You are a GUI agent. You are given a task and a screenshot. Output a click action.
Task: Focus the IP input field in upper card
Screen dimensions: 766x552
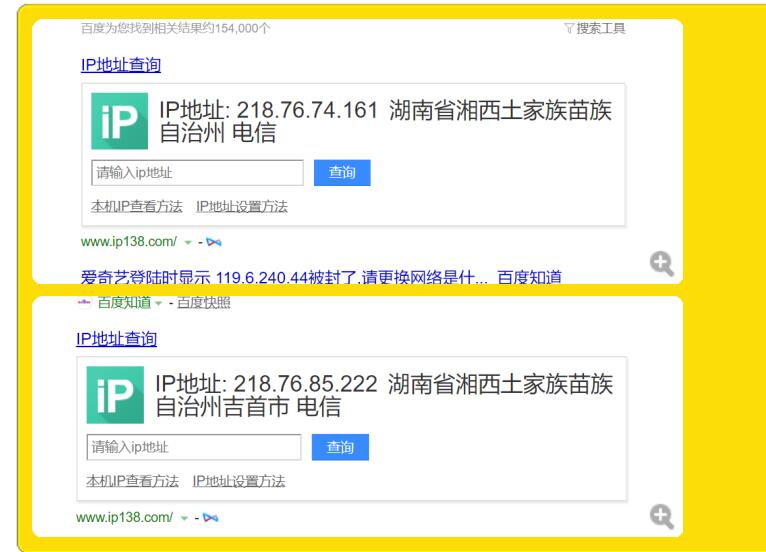(x=197, y=173)
